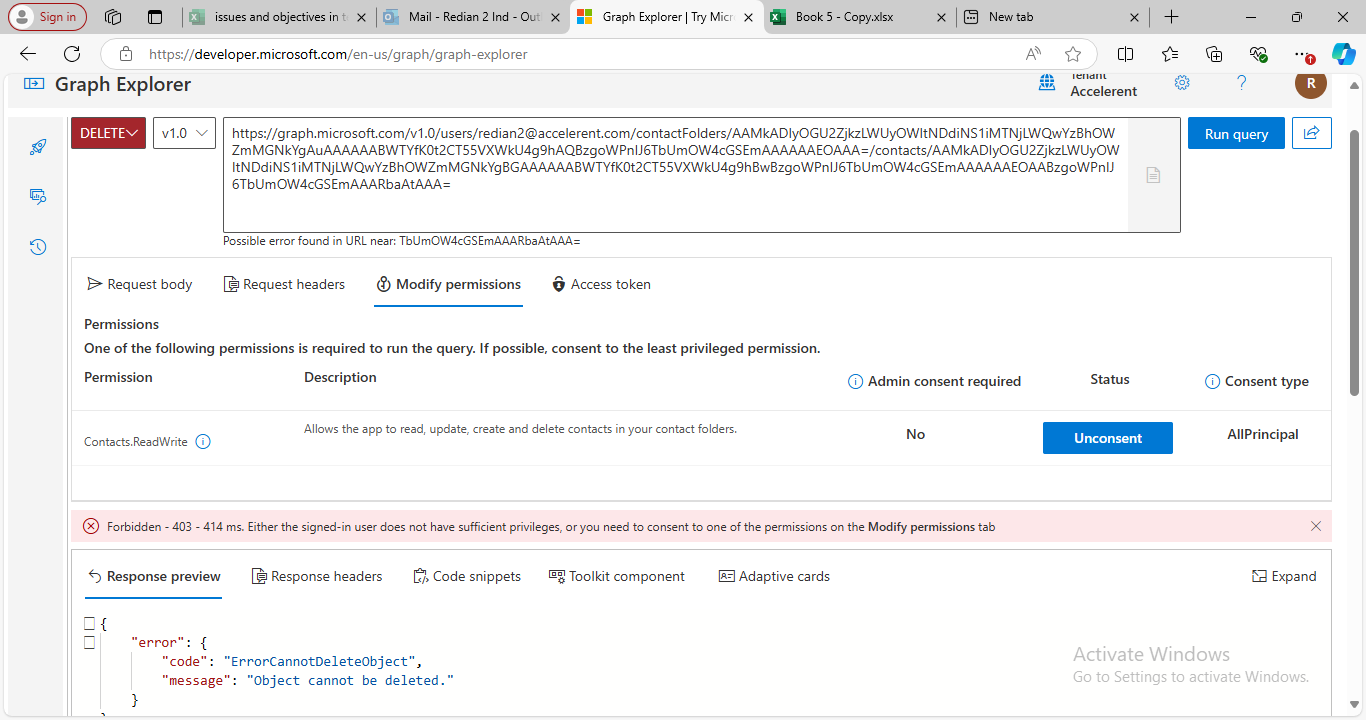Viewport: 1366px width, 720px height.
Task: Open the Access token tab
Action: click(601, 284)
